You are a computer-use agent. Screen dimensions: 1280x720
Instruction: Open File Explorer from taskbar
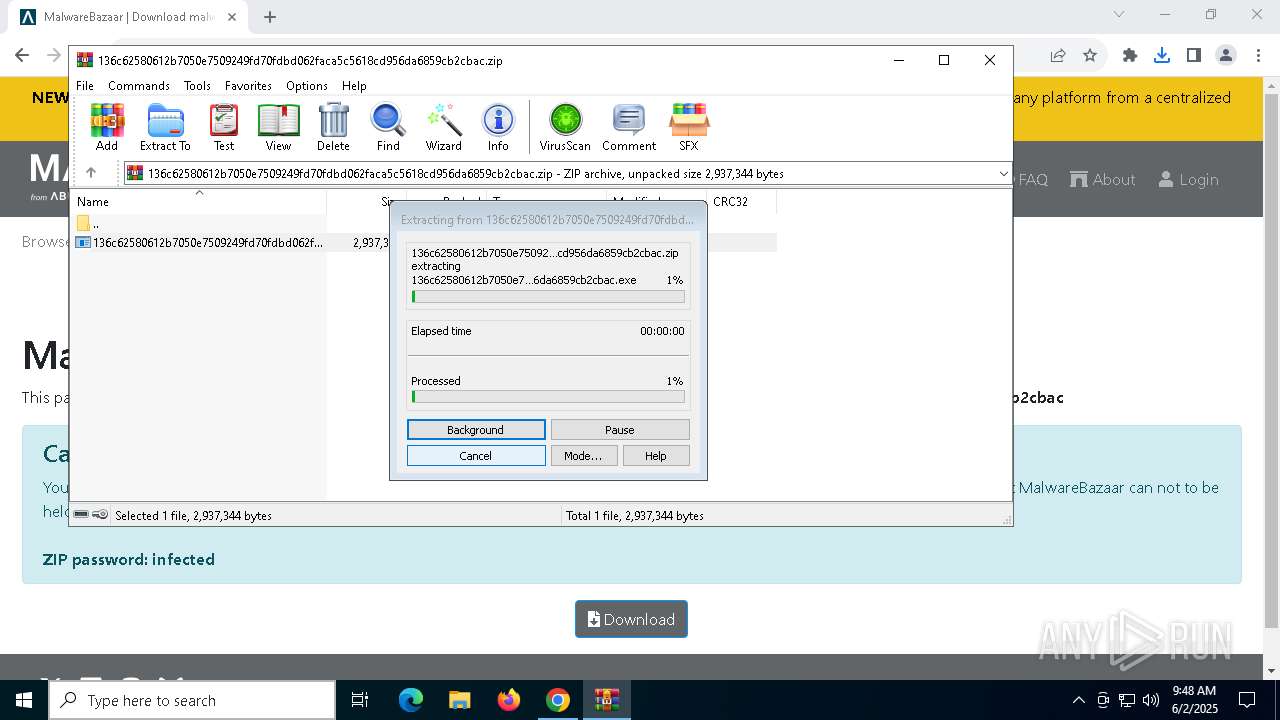pyautogui.click(x=460, y=700)
